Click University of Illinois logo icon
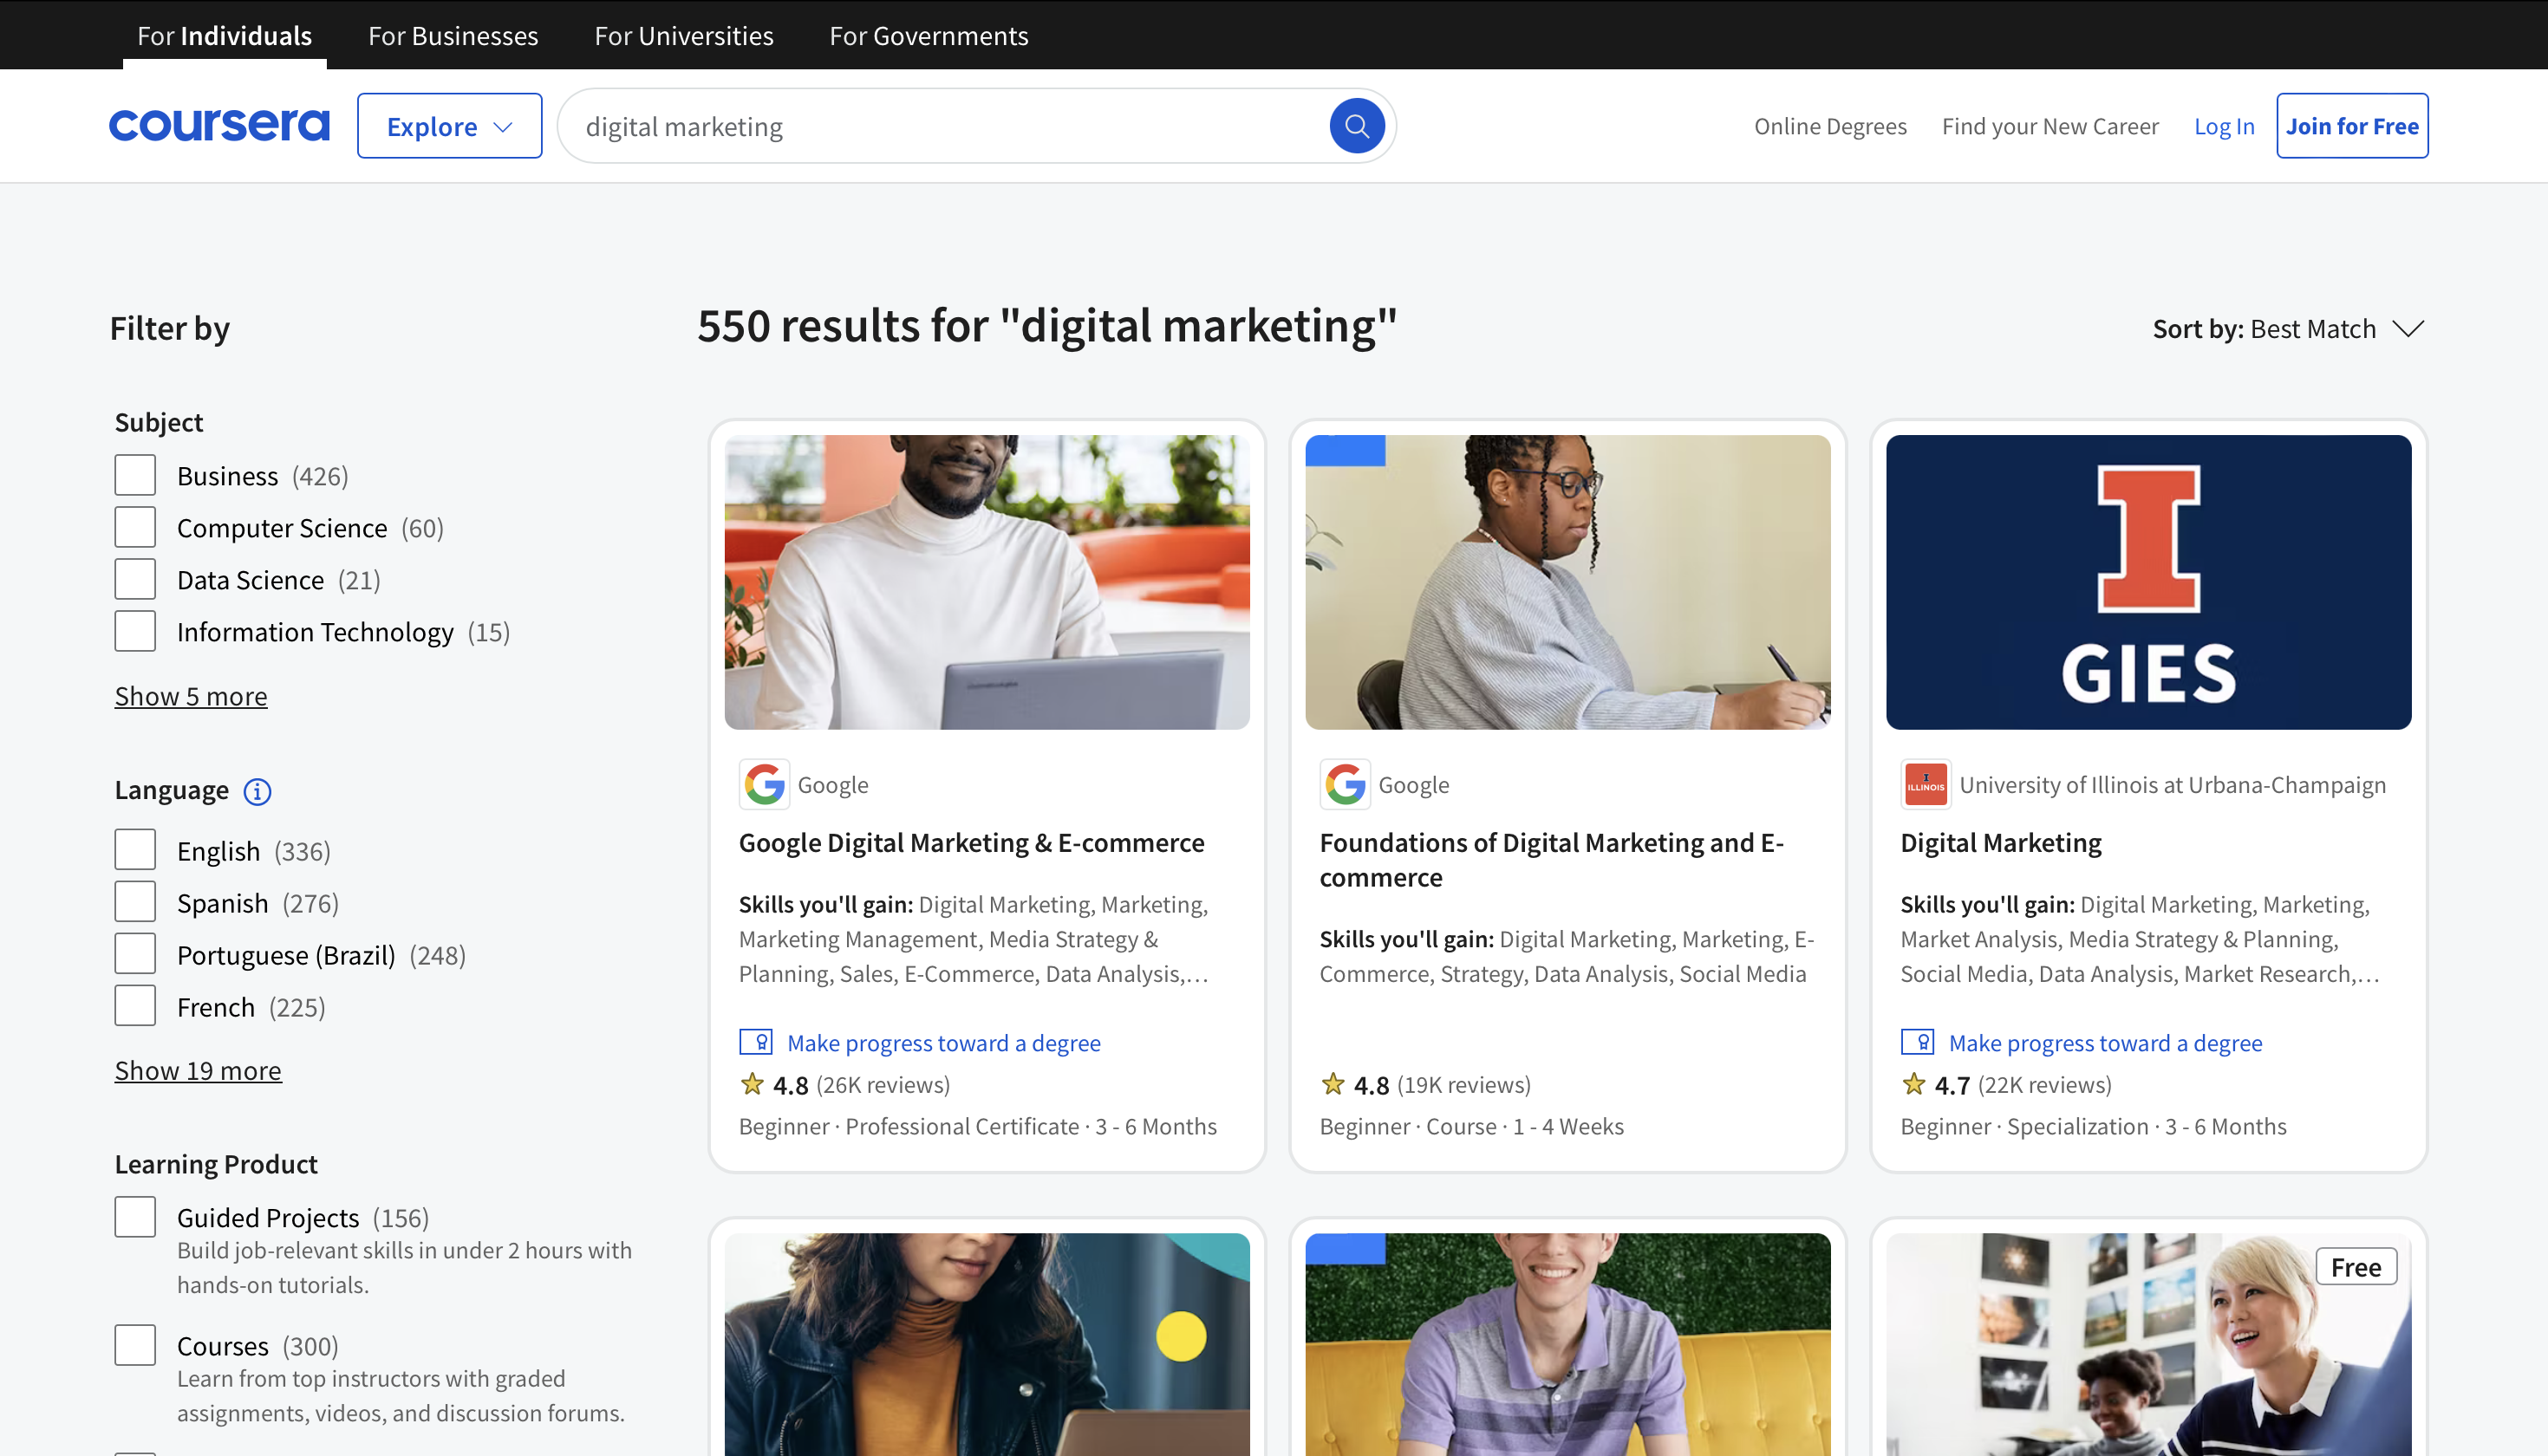The height and width of the screenshot is (1456, 2548). (1925, 785)
